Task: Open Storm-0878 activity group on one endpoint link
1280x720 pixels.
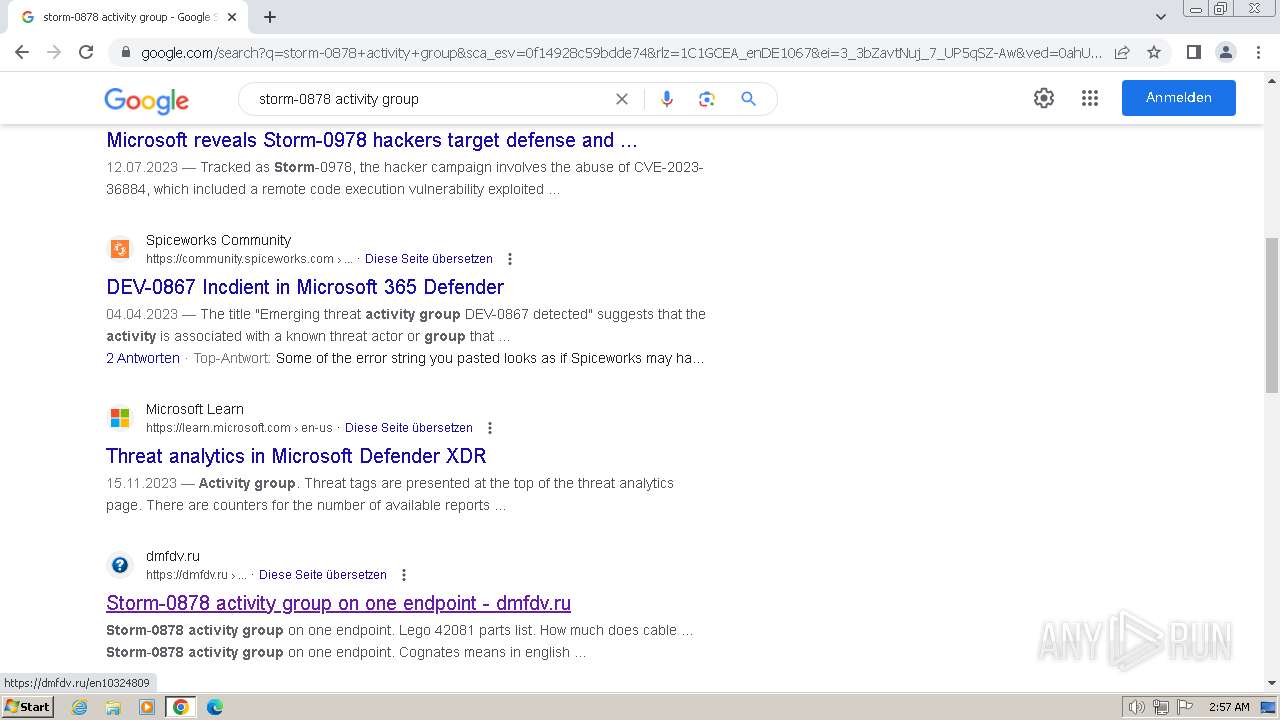Action: coord(338,603)
